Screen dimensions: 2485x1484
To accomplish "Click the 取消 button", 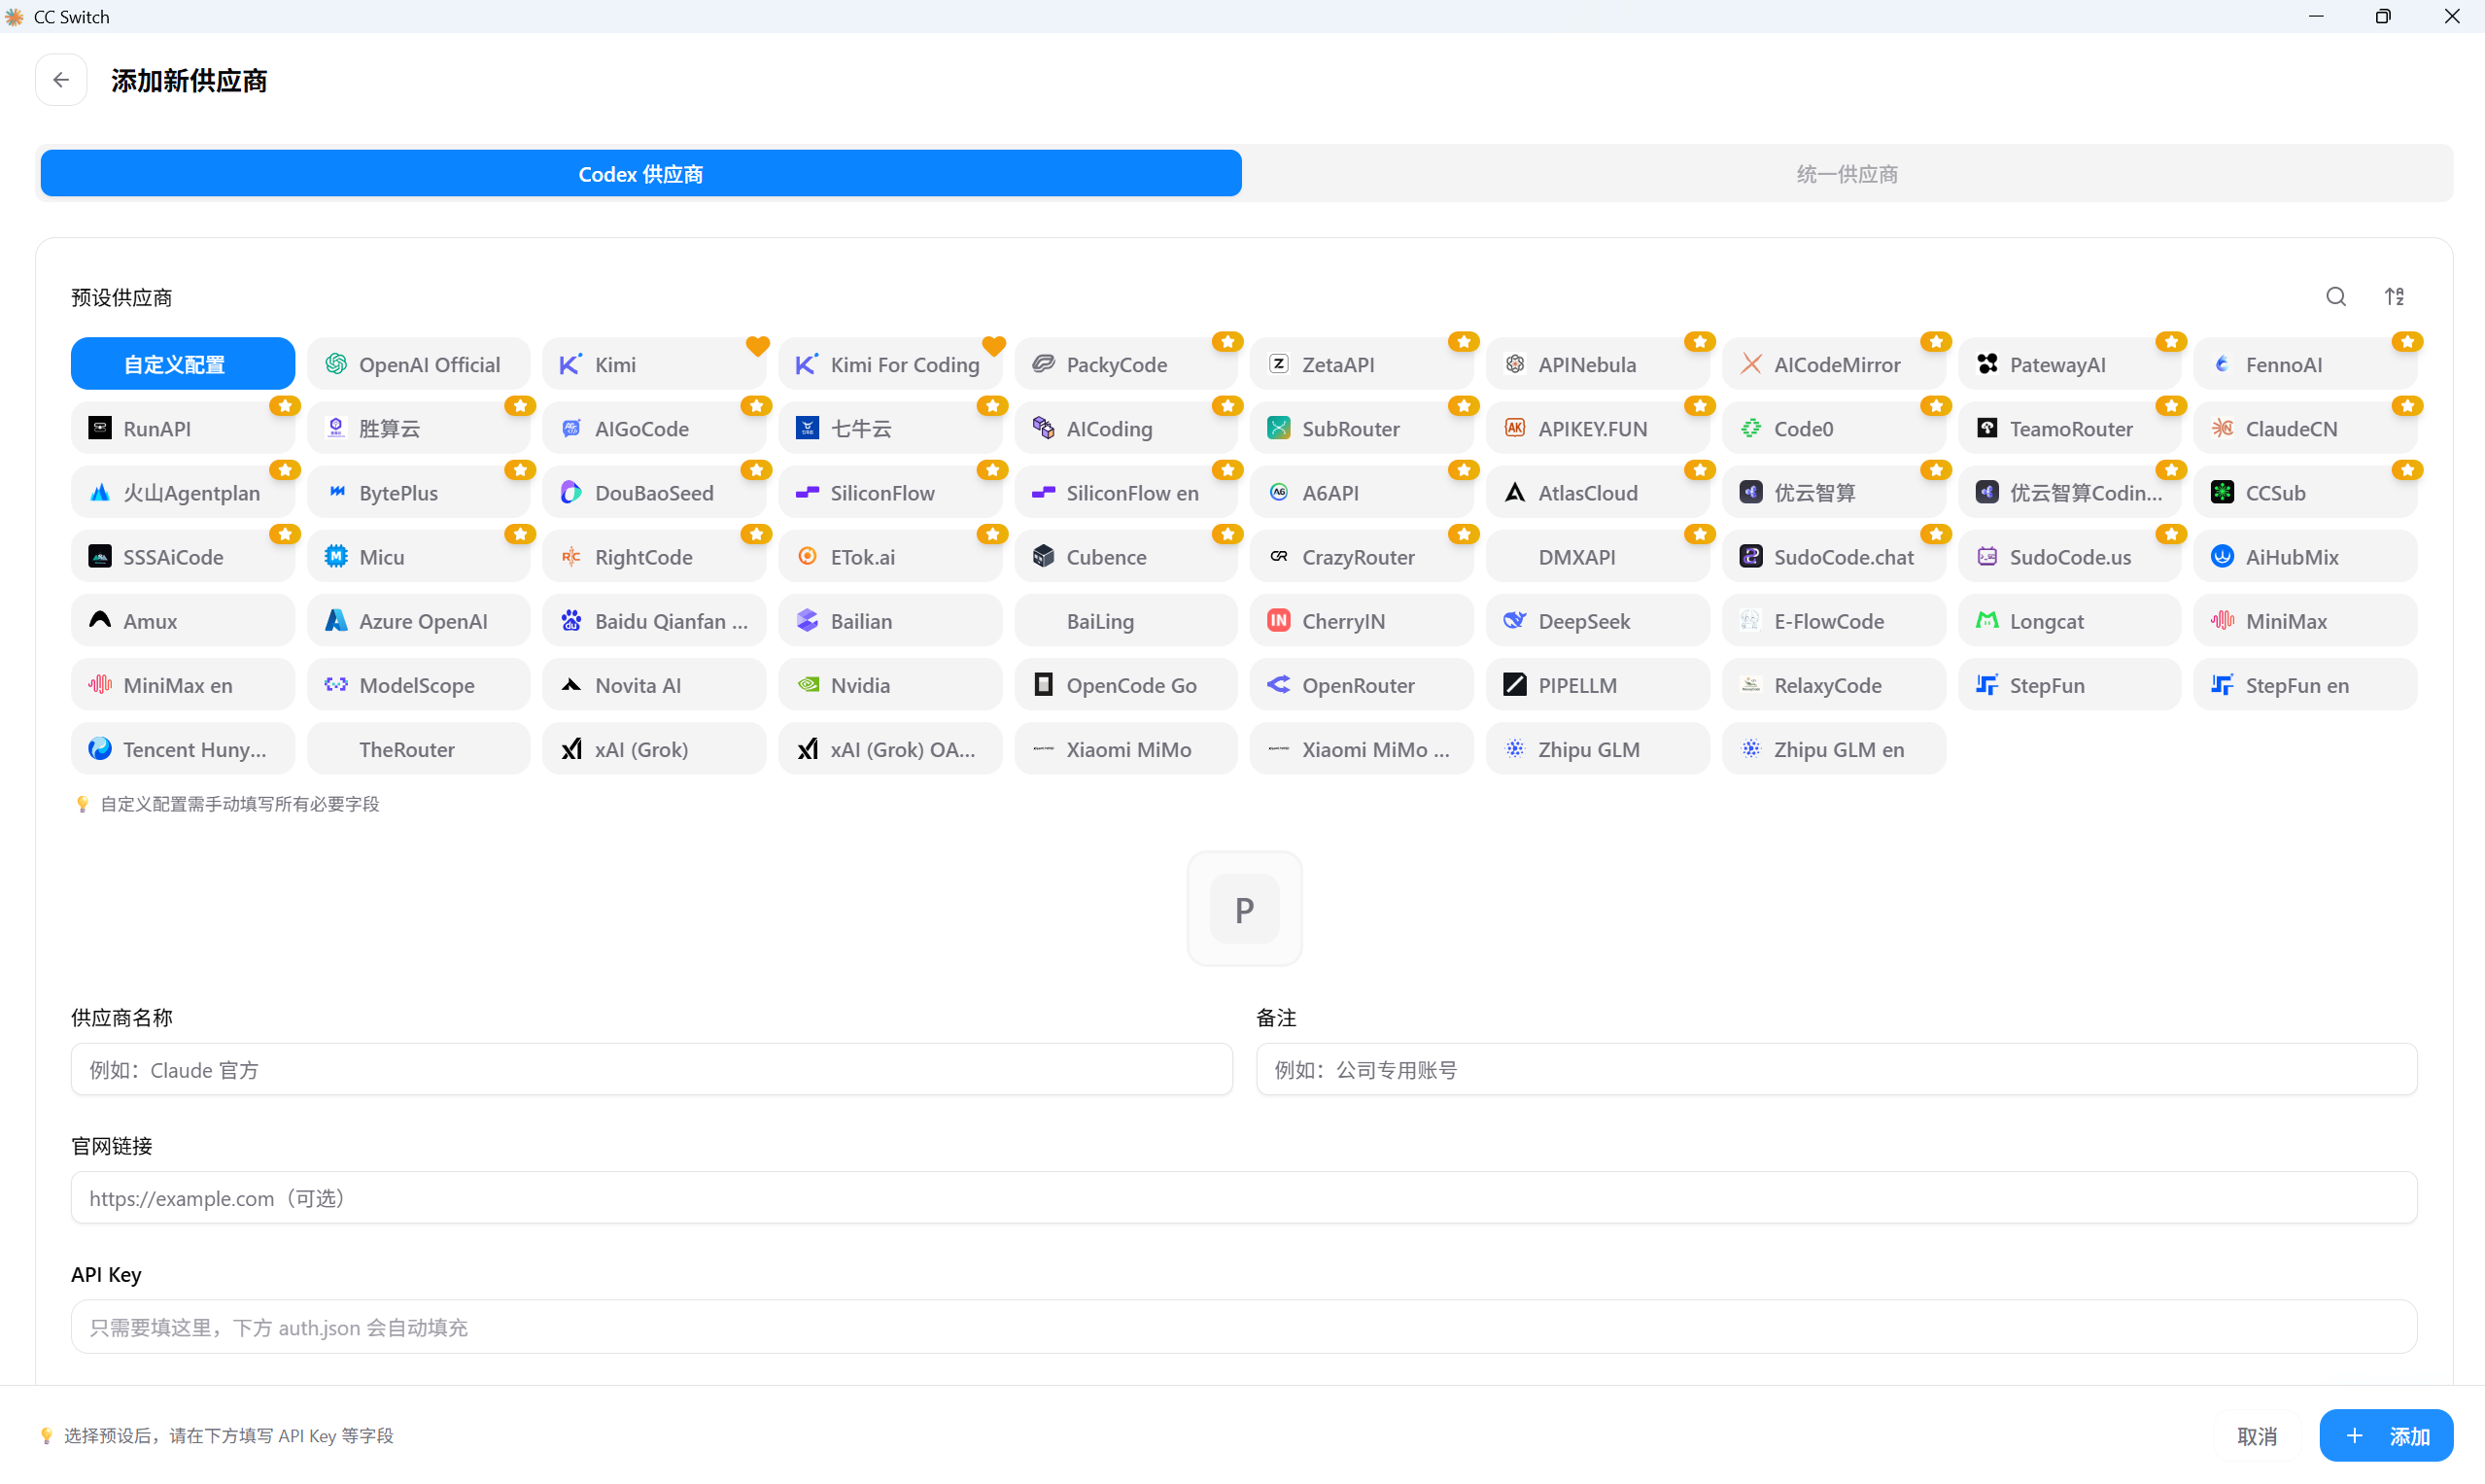I will (2257, 1436).
